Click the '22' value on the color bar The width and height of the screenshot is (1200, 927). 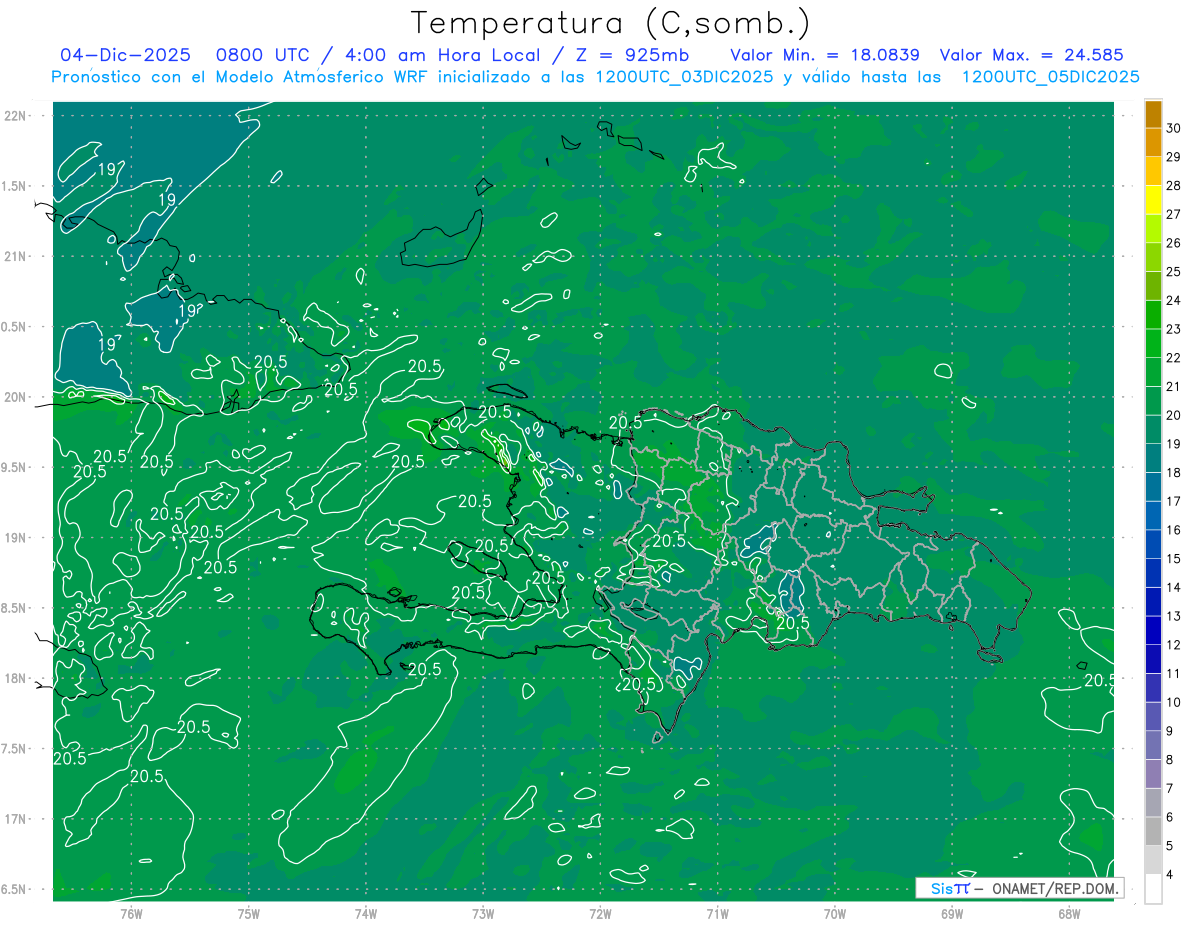pyautogui.click(x=1174, y=358)
